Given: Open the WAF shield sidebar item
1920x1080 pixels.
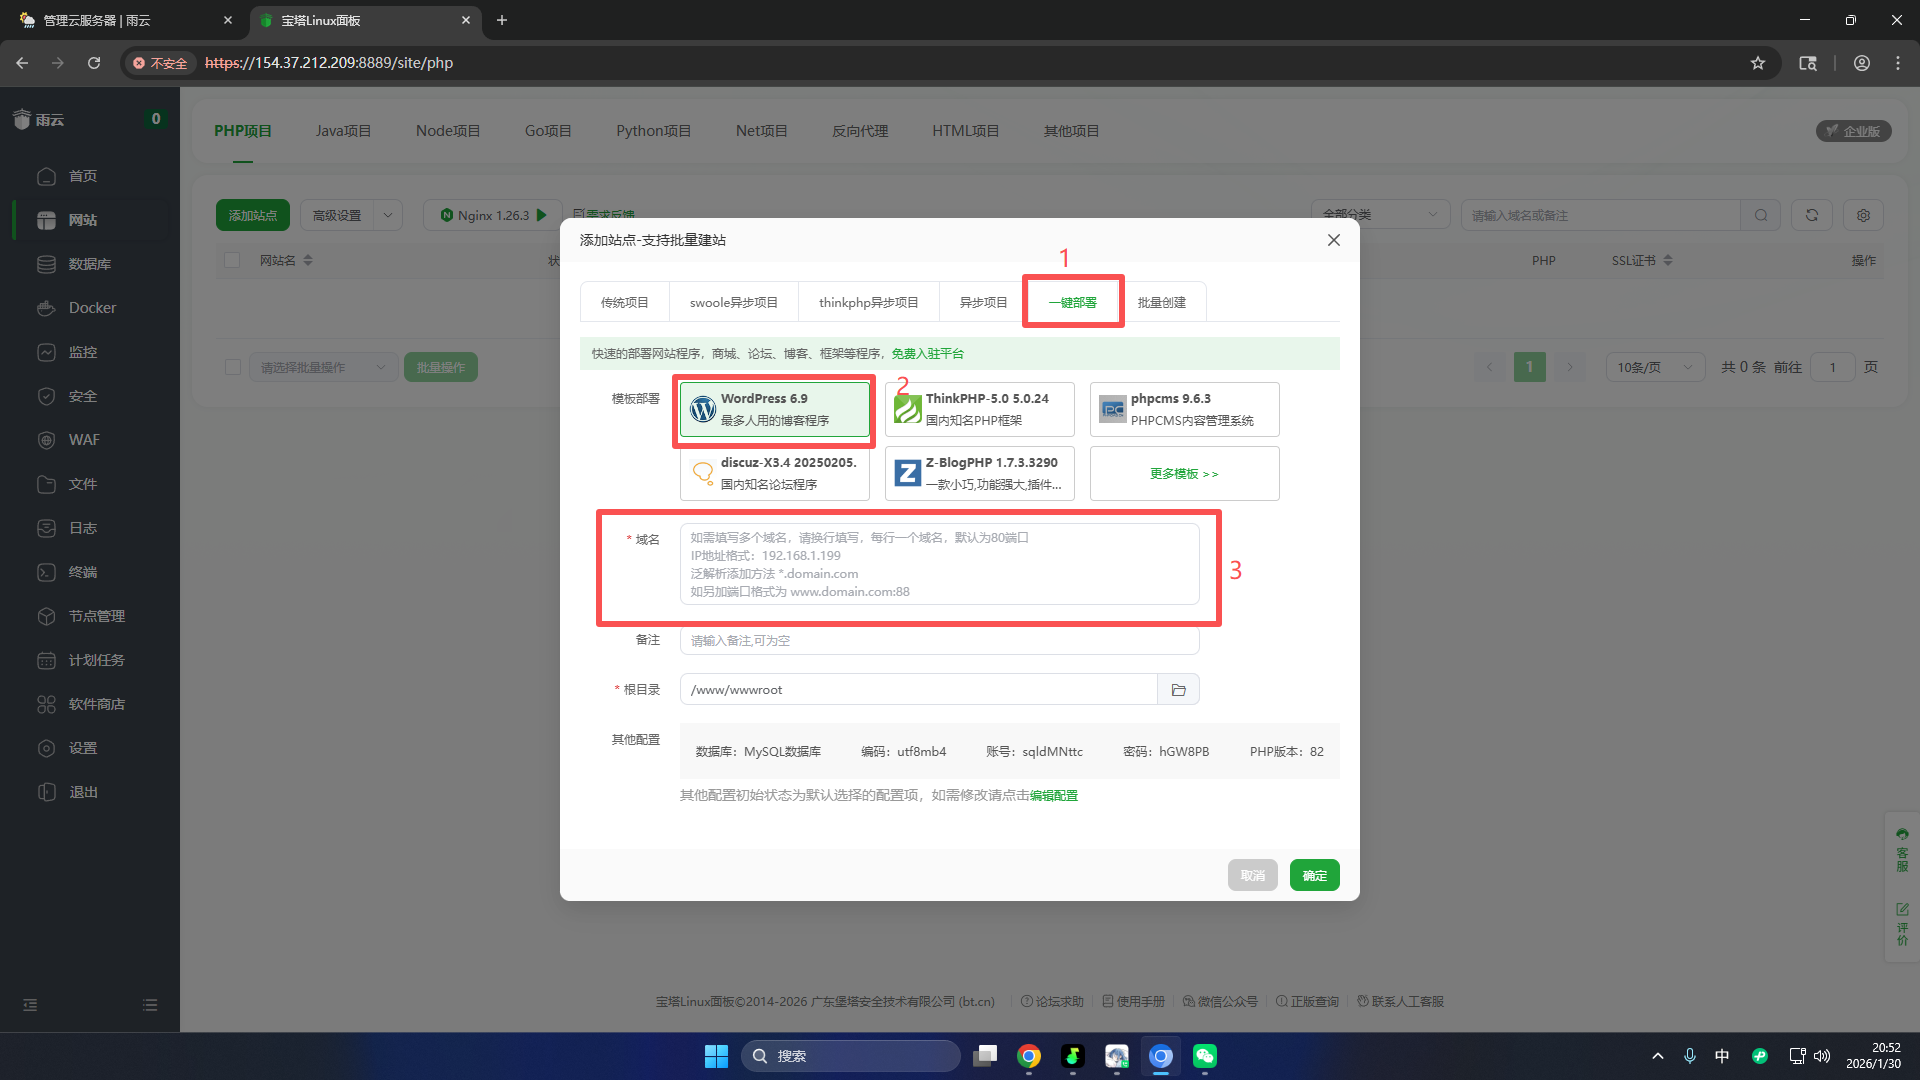Looking at the screenshot, I should click(x=84, y=440).
